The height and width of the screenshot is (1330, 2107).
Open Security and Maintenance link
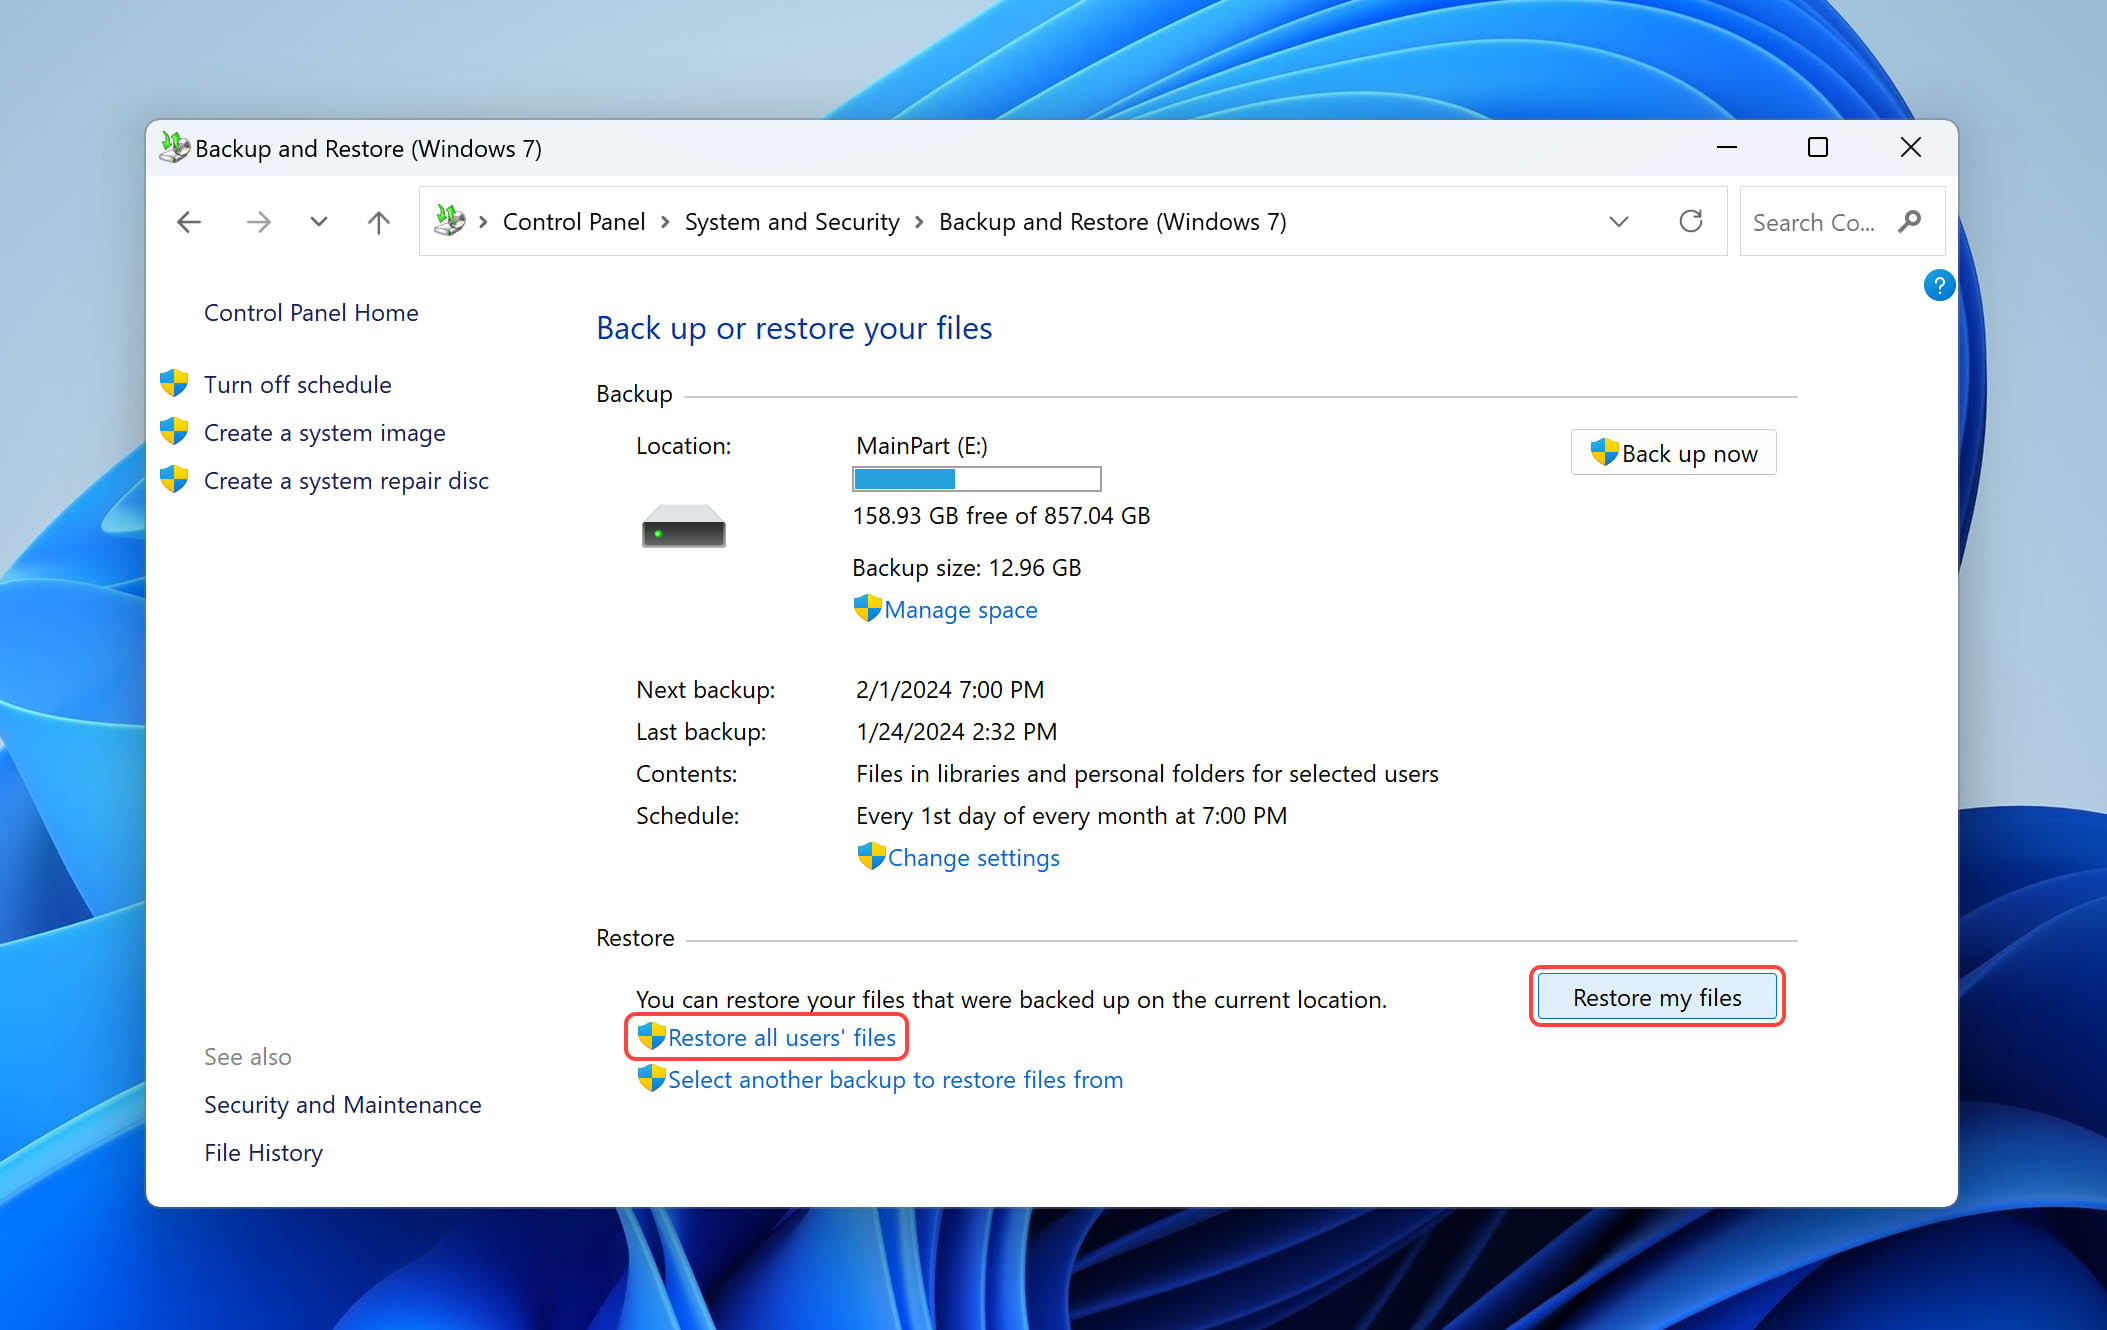343,1105
